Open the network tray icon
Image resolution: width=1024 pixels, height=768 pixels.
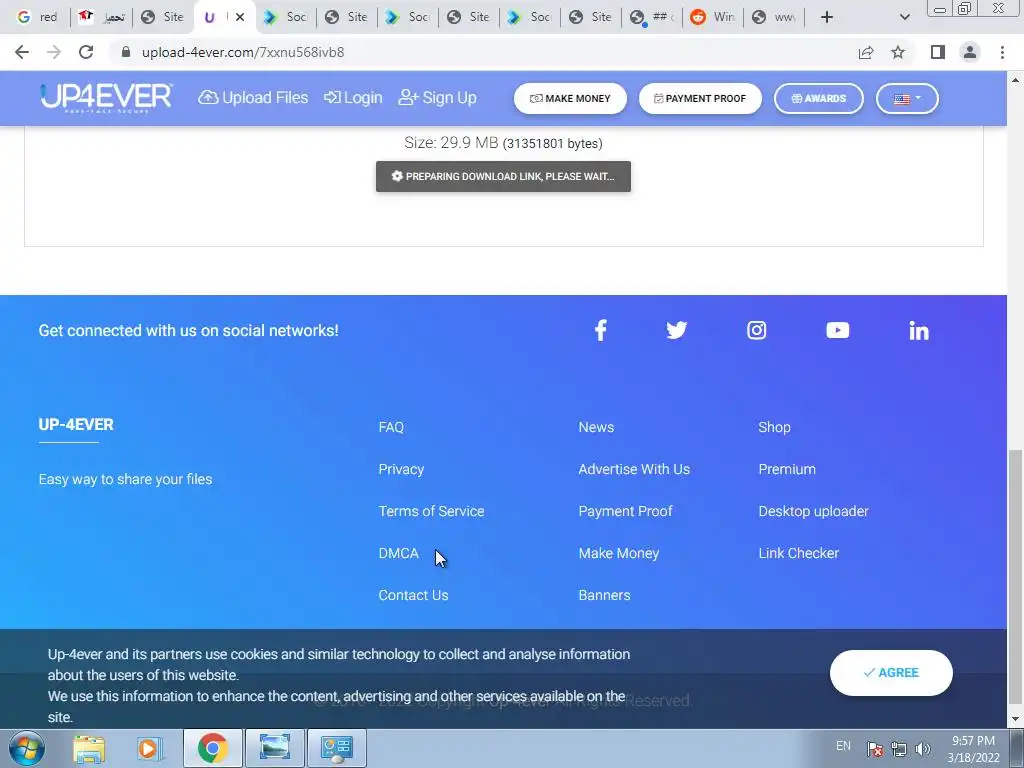(899, 749)
